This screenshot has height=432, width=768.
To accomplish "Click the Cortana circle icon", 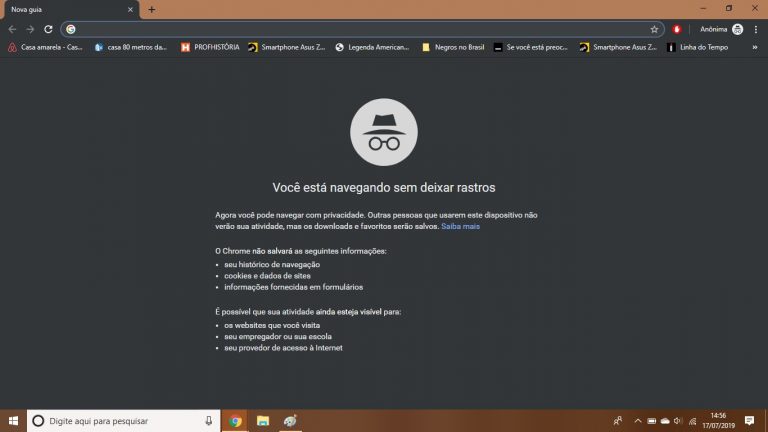I will point(38,421).
